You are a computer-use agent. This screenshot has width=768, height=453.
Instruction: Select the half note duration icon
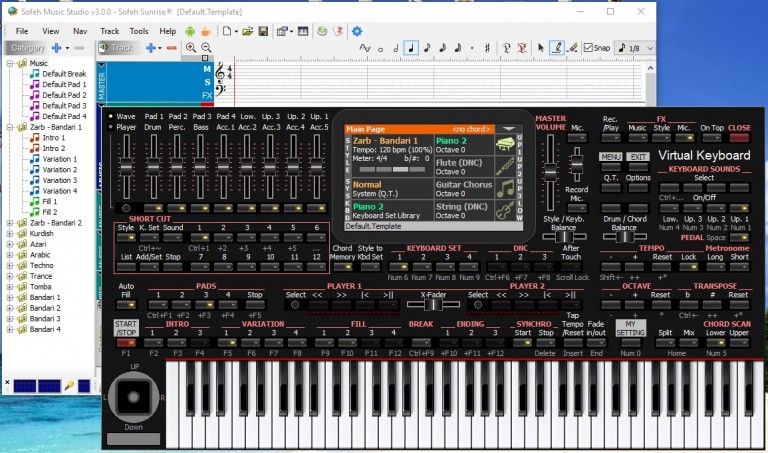coord(396,48)
